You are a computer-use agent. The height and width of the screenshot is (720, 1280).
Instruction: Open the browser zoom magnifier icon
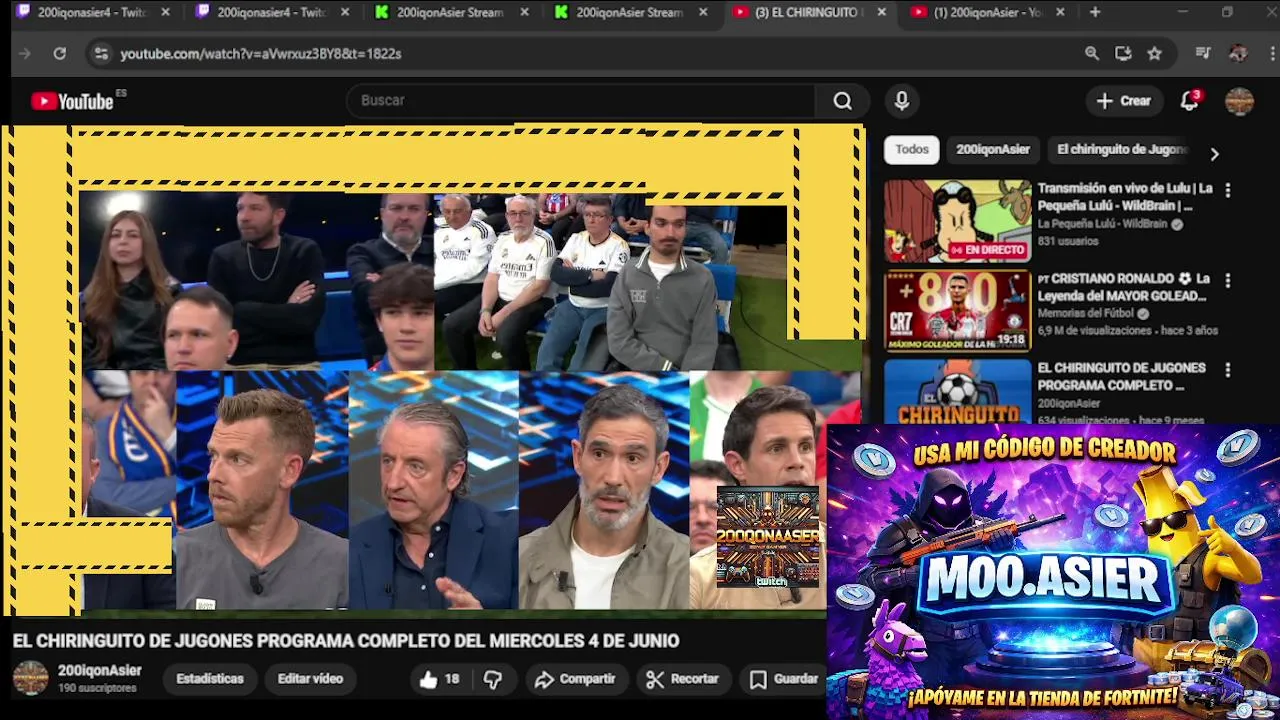(1092, 54)
